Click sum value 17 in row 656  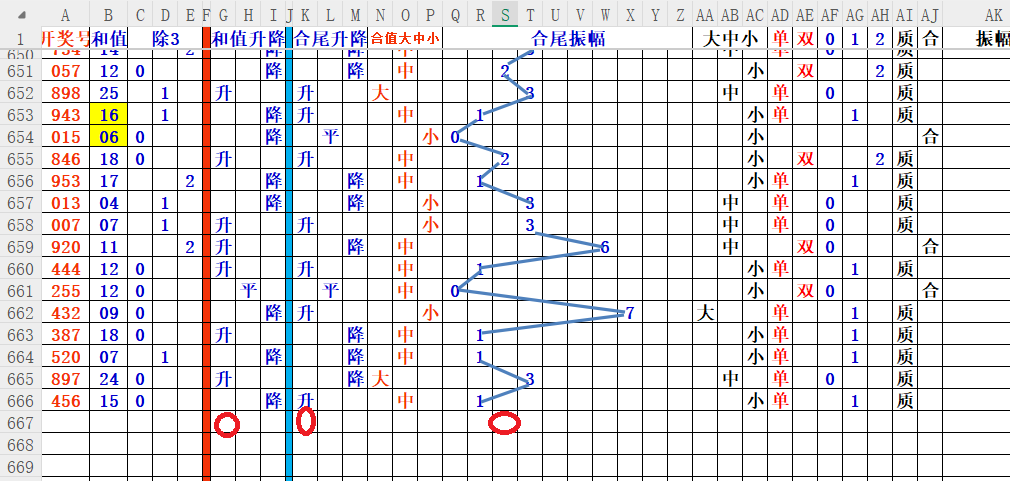click(x=108, y=181)
